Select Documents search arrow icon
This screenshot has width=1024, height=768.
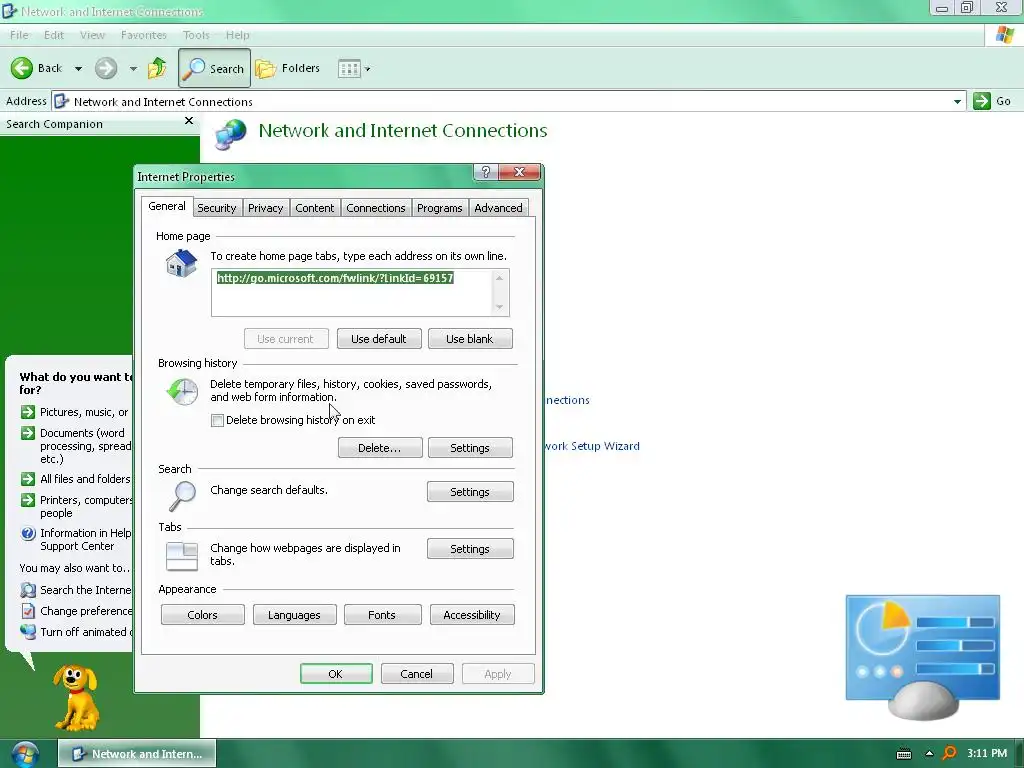pyautogui.click(x=27, y=433)
